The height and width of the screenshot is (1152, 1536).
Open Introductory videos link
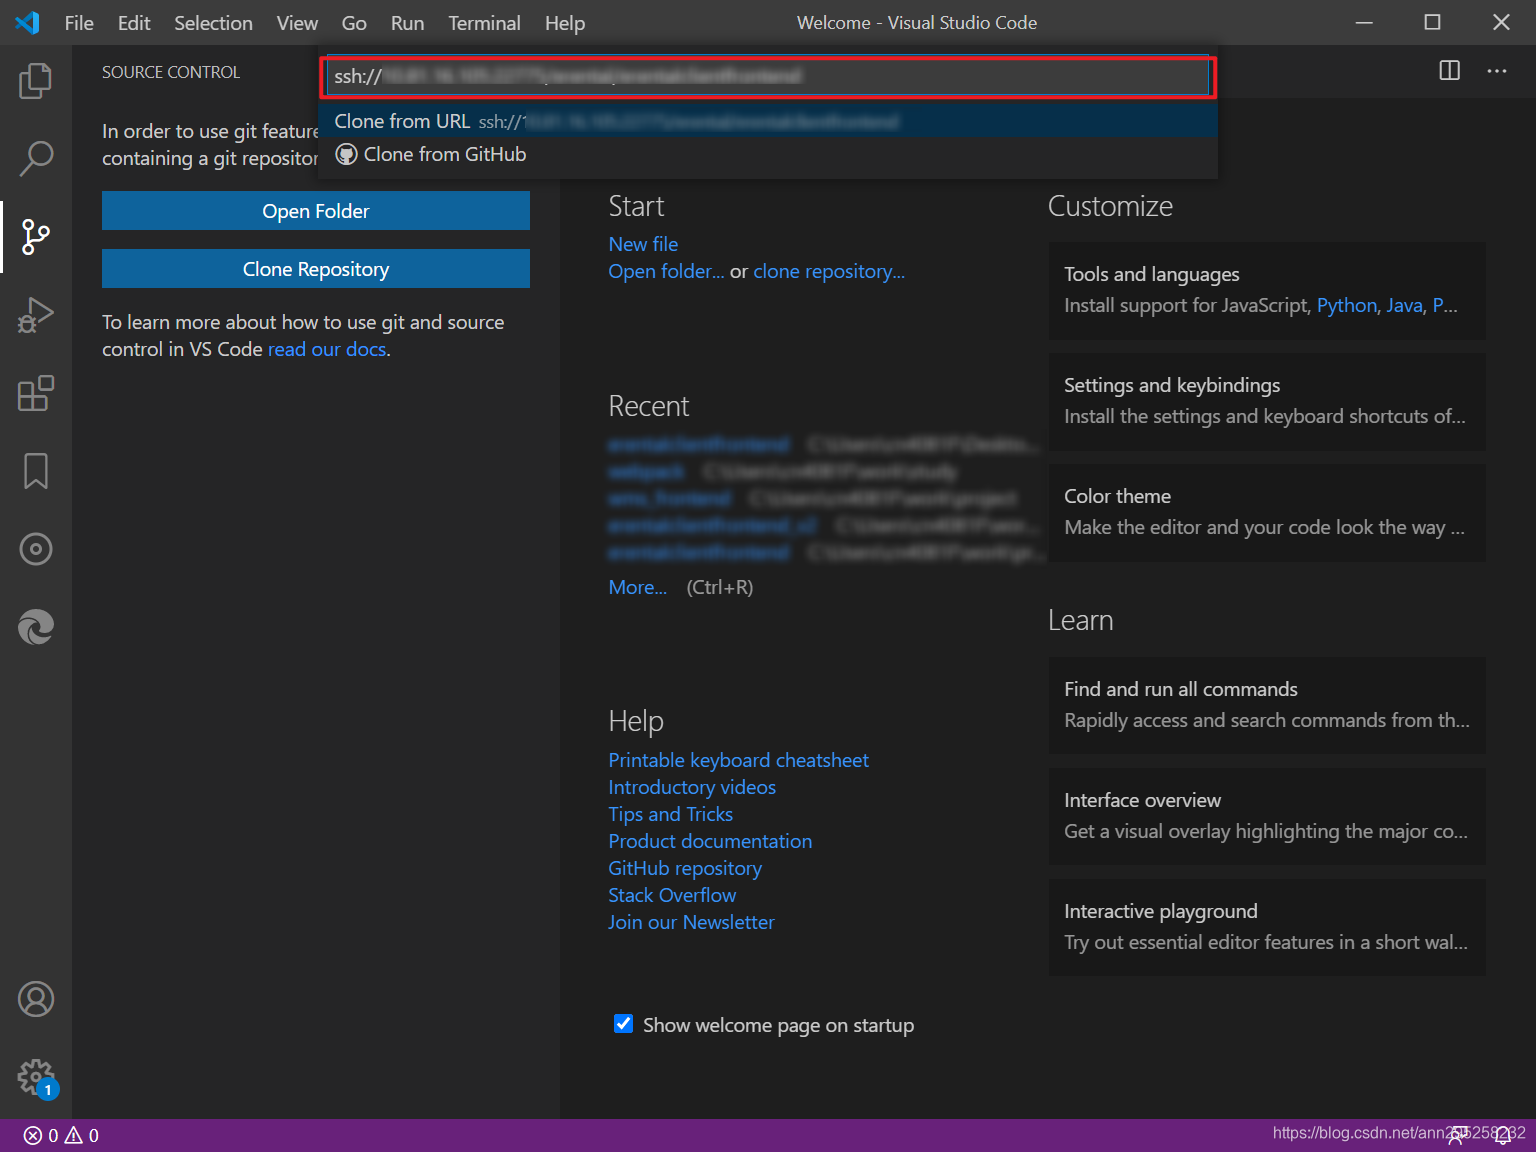pyautogui.click(x=692, y=787)
